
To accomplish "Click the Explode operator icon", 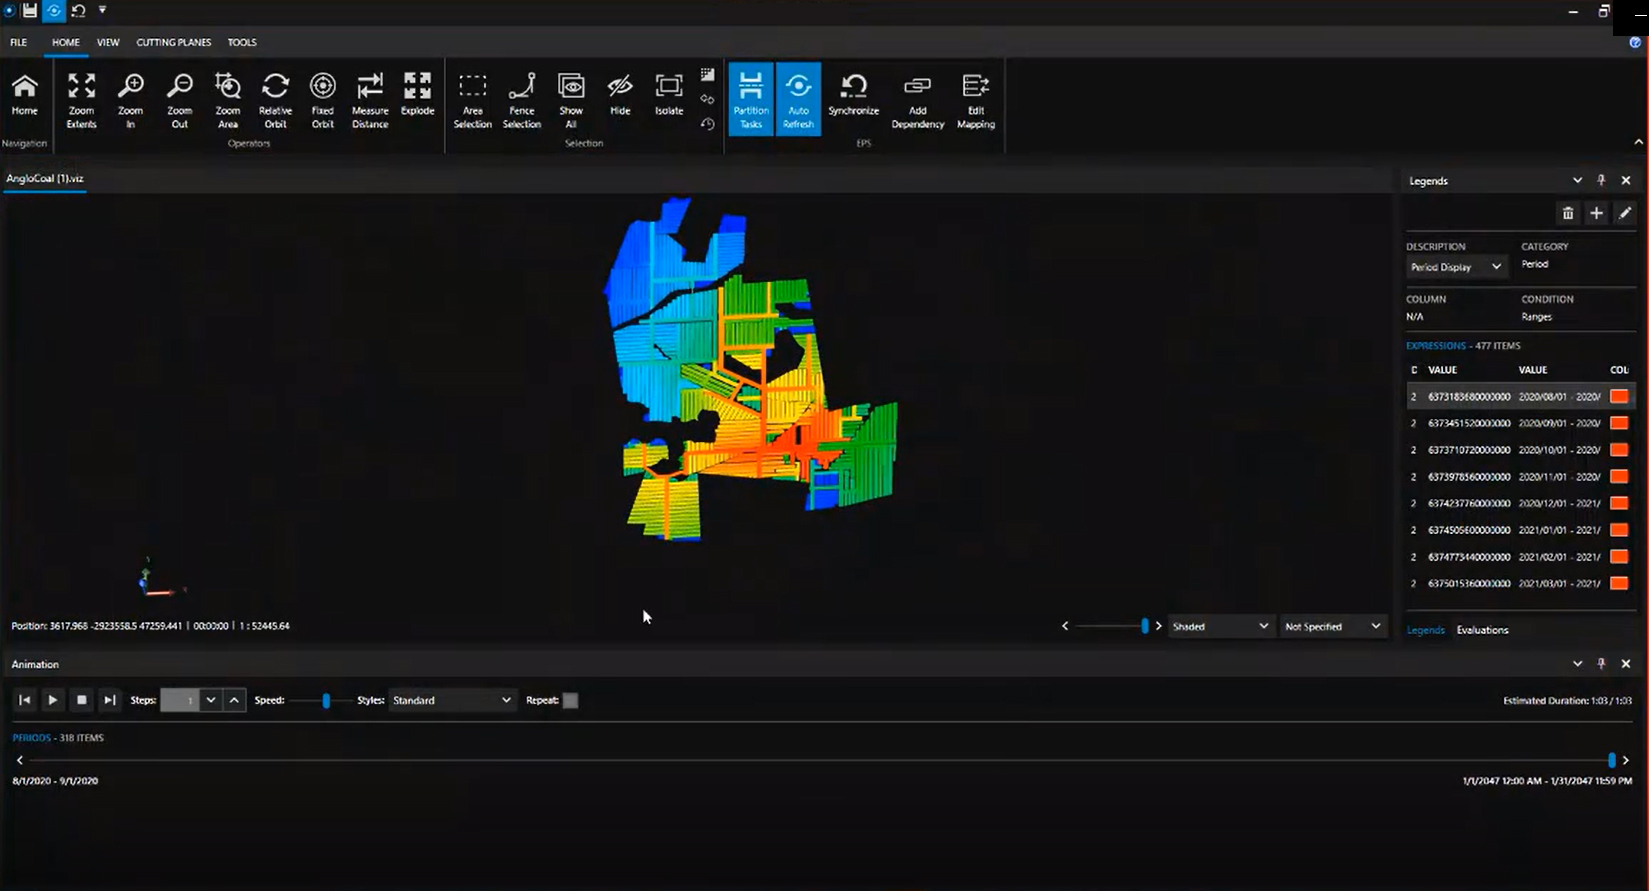I will 417,94.
